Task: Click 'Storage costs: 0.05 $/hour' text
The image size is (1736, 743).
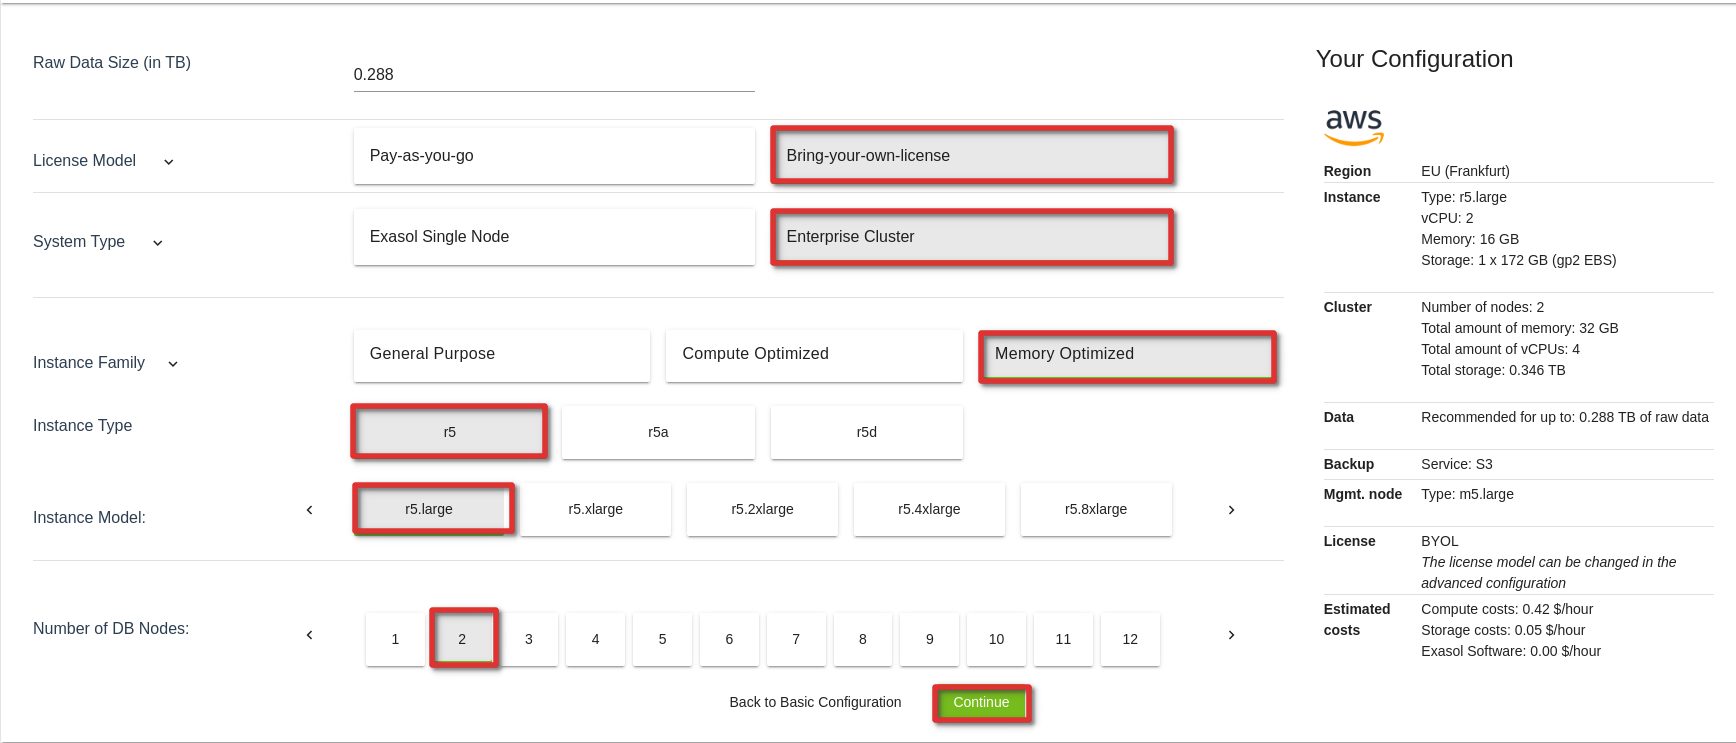Action: pos(1503,630)
